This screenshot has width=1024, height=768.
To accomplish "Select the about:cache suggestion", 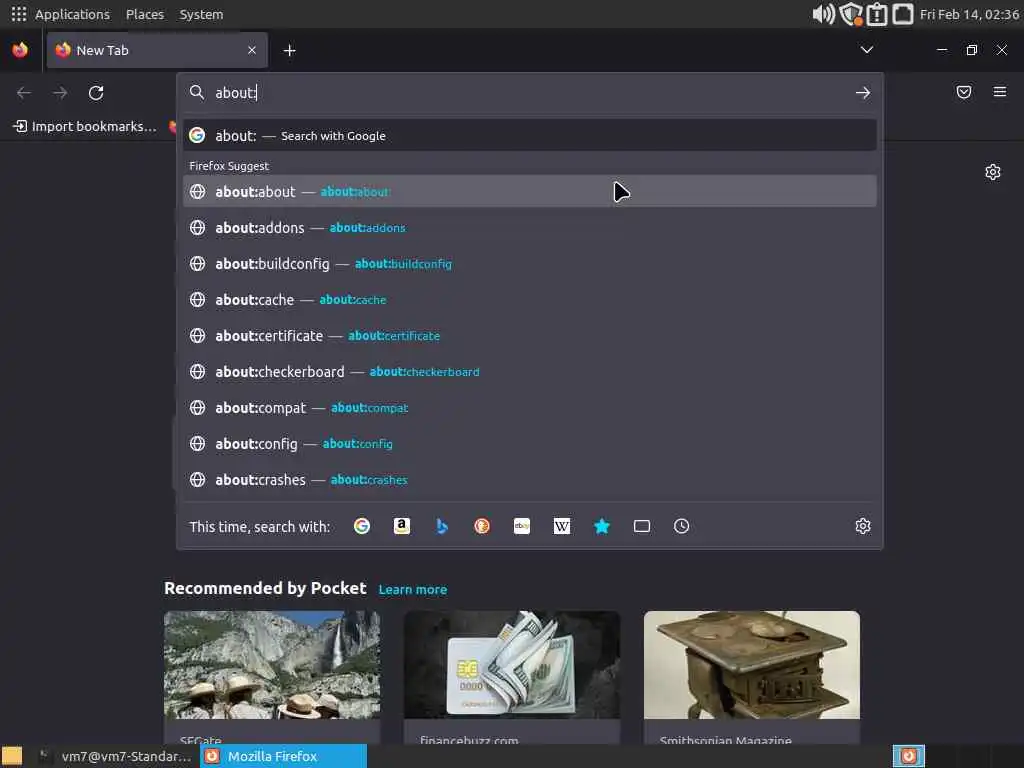I will (x=530, y=300).
